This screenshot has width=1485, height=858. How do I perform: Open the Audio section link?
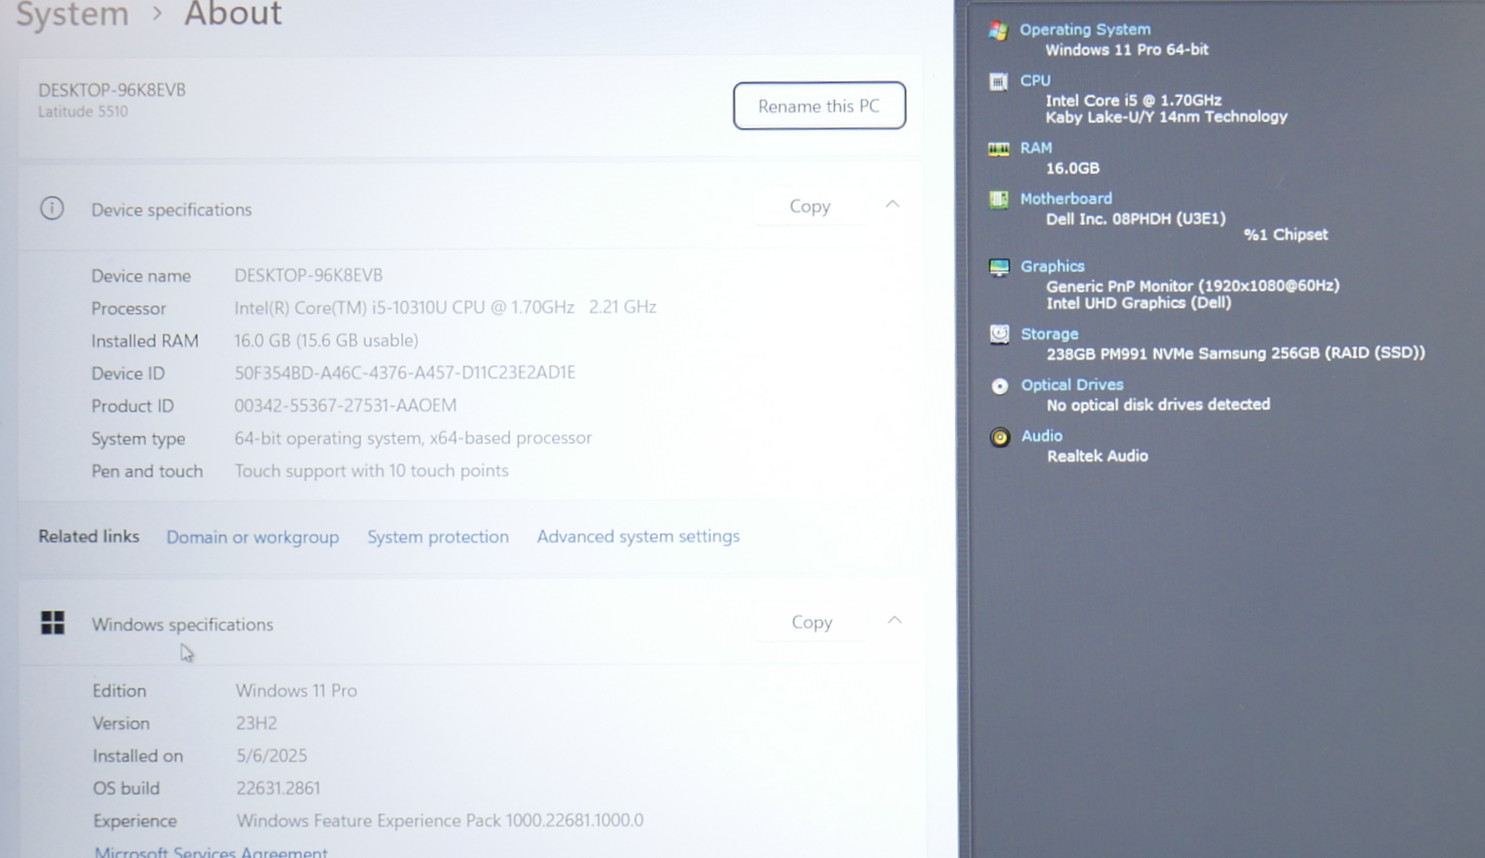click(x=1041, y=436)
